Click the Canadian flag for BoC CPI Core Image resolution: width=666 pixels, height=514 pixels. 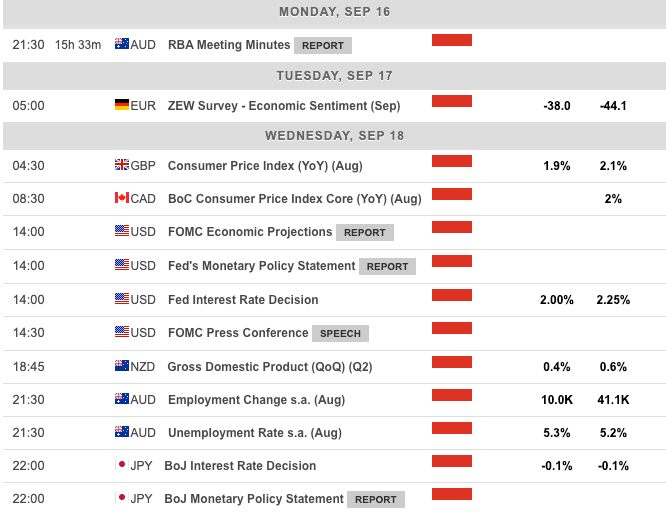coord(122,199)
